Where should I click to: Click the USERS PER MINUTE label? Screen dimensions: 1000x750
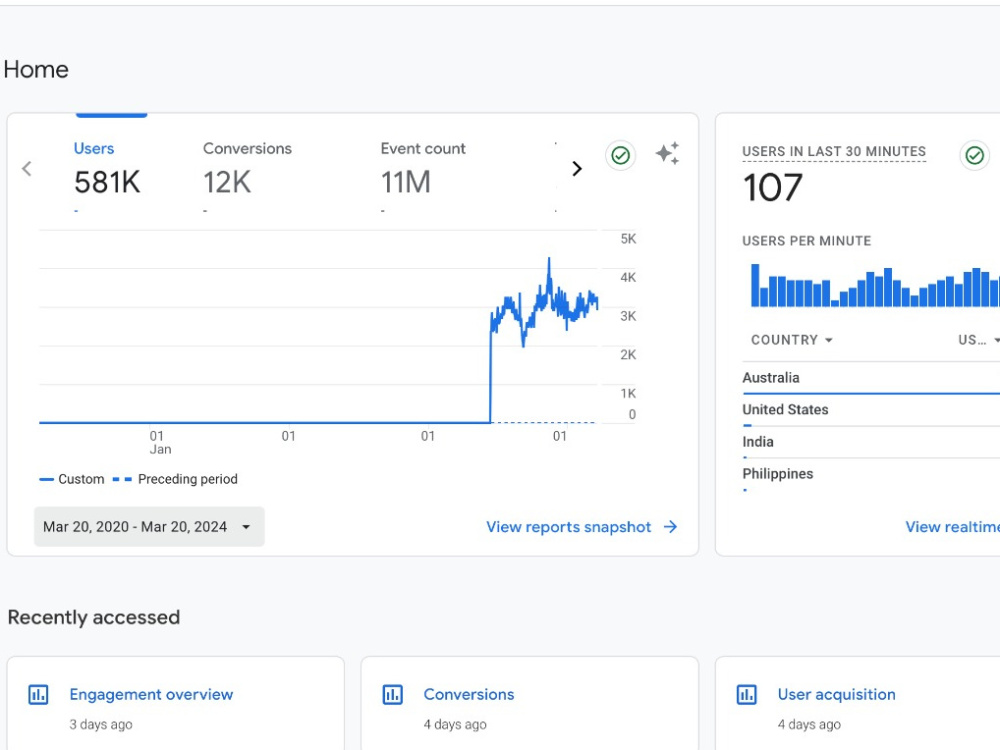806,241
